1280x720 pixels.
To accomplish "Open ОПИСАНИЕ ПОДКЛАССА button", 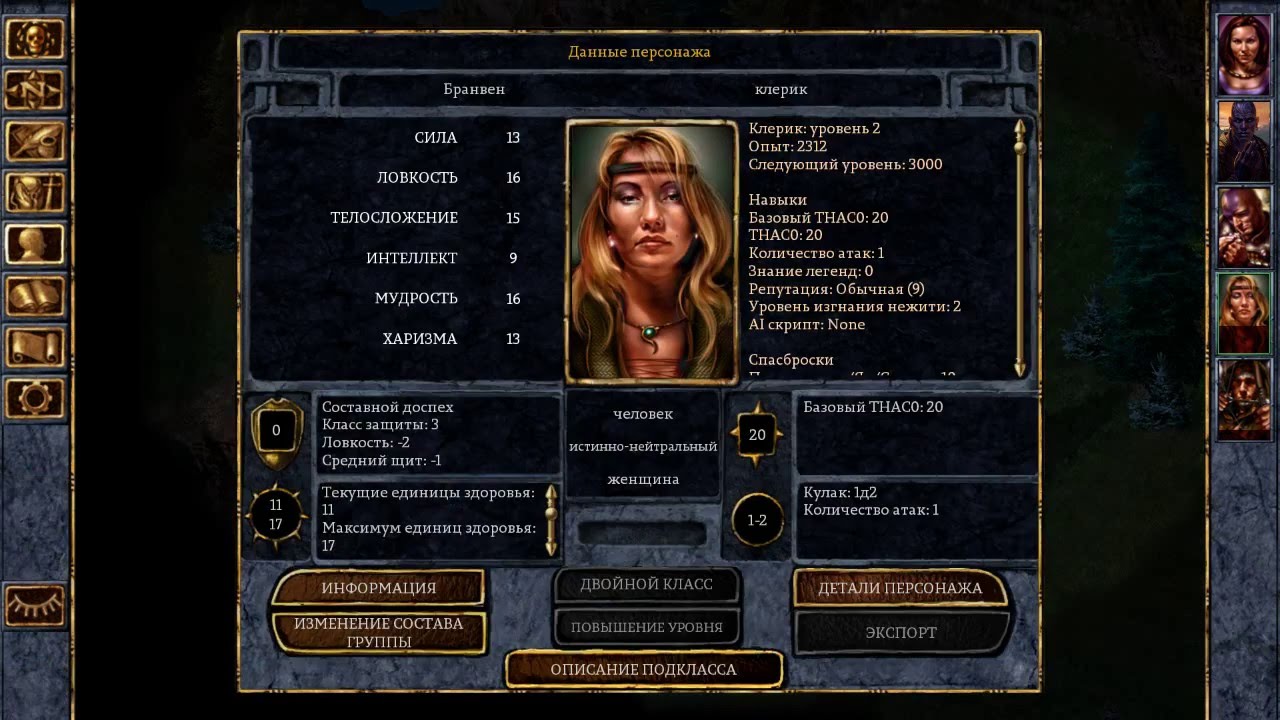I will click(x=643, y=669).
